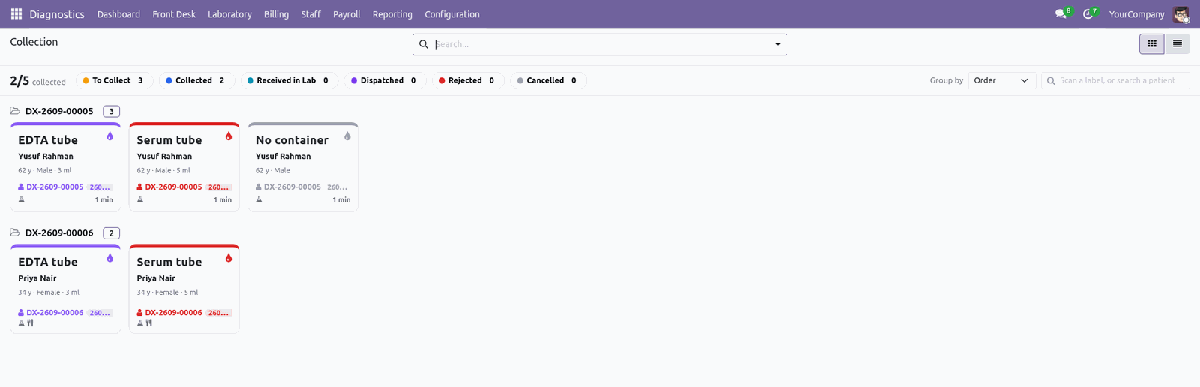1200x387 pixels.
Task: Click the patient icon beside purple DX-2609-00006
Action: click(21, 313)
